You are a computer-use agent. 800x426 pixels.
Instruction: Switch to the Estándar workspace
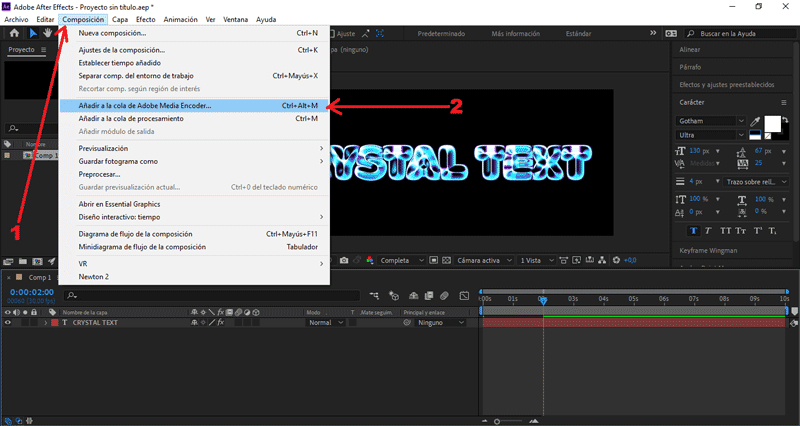[579, 34]
